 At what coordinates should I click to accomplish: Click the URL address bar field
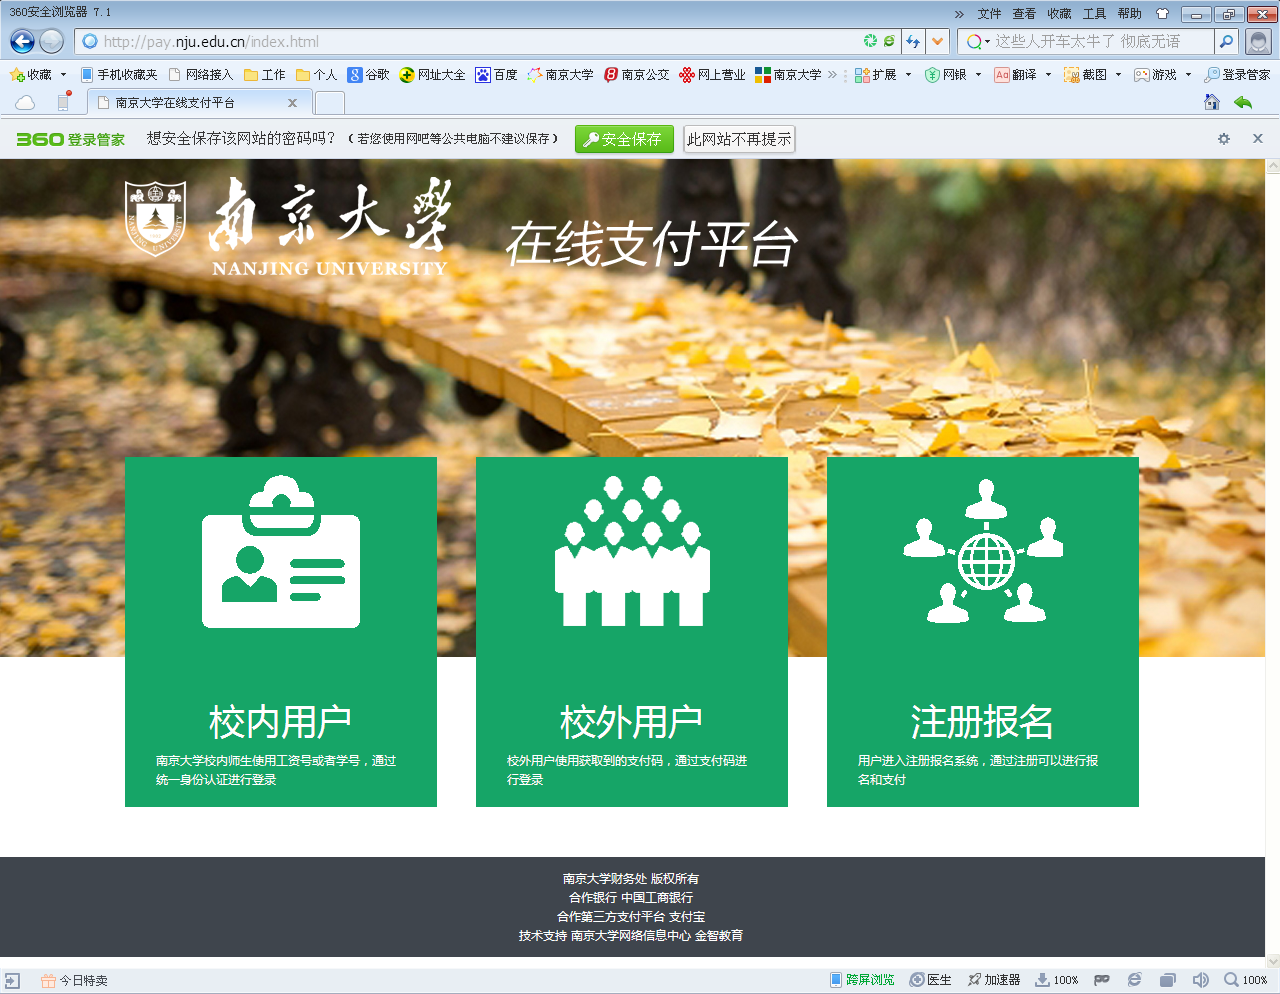470,41
